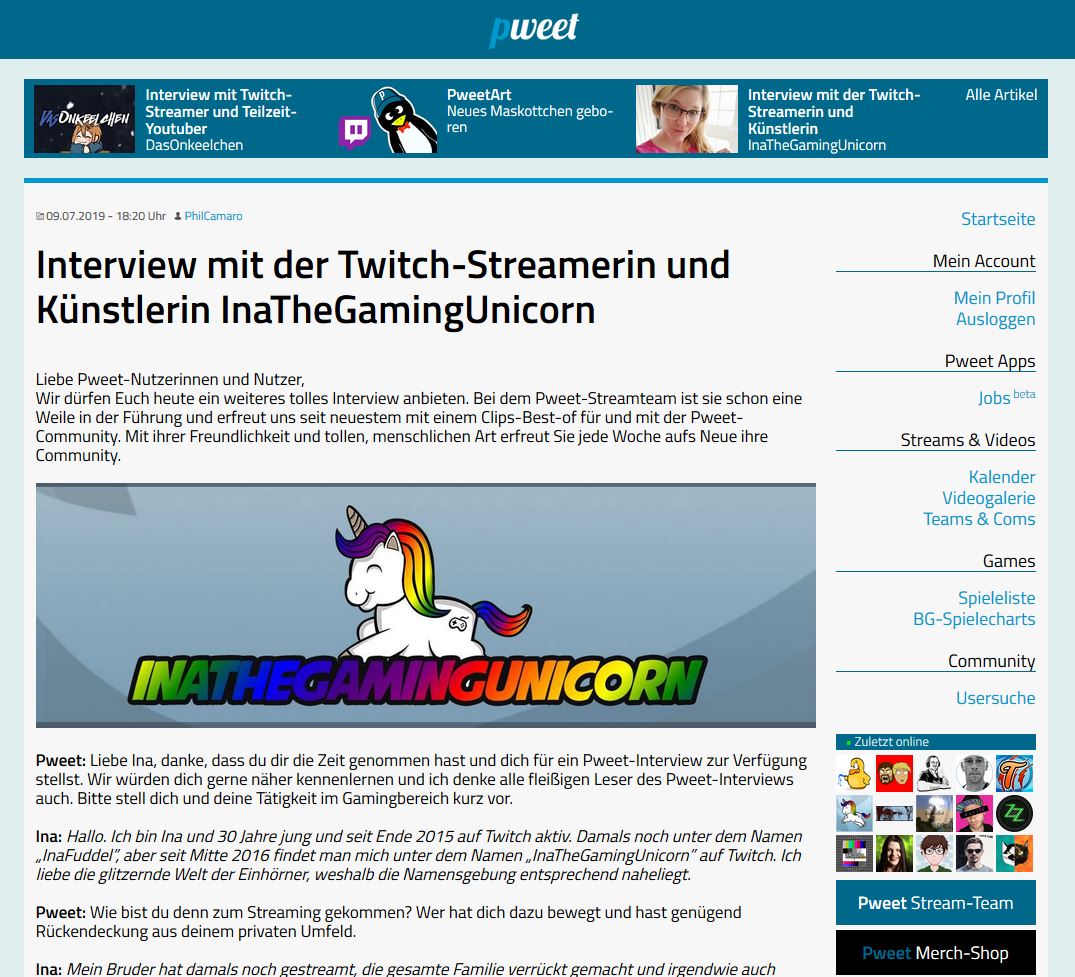Screen dimensions: 1075x977
Task: Click the DasOnkeelchen article thumbnail
Action: point(84,119)
